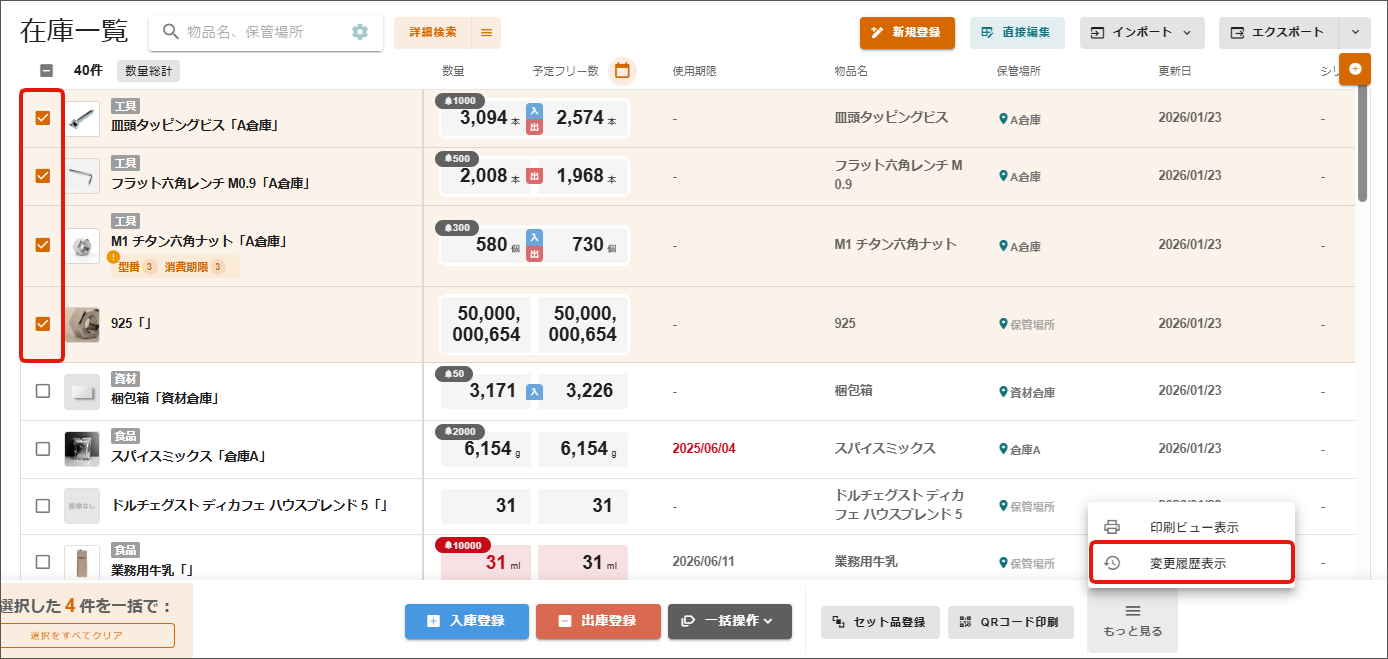Click the 新規登録 button
This screenshot has height=659, width=1388.
point(907,33)
